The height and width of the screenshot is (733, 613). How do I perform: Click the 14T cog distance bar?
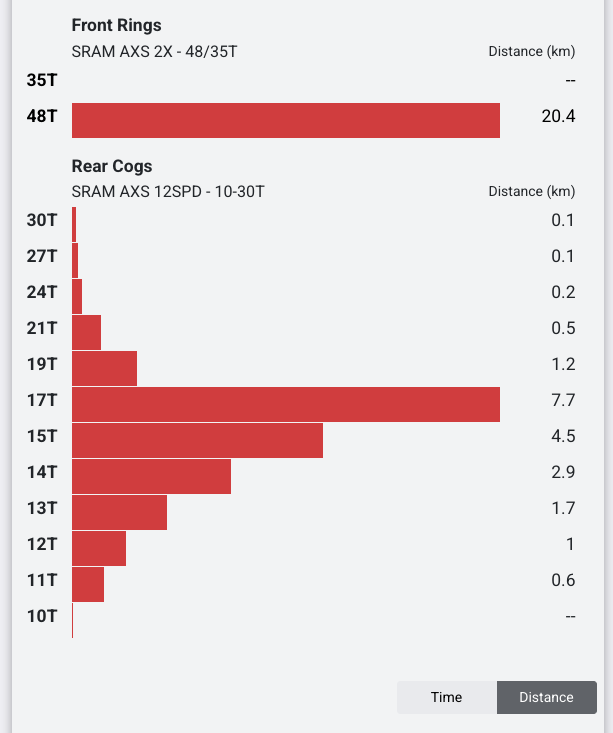pos(151,476)
